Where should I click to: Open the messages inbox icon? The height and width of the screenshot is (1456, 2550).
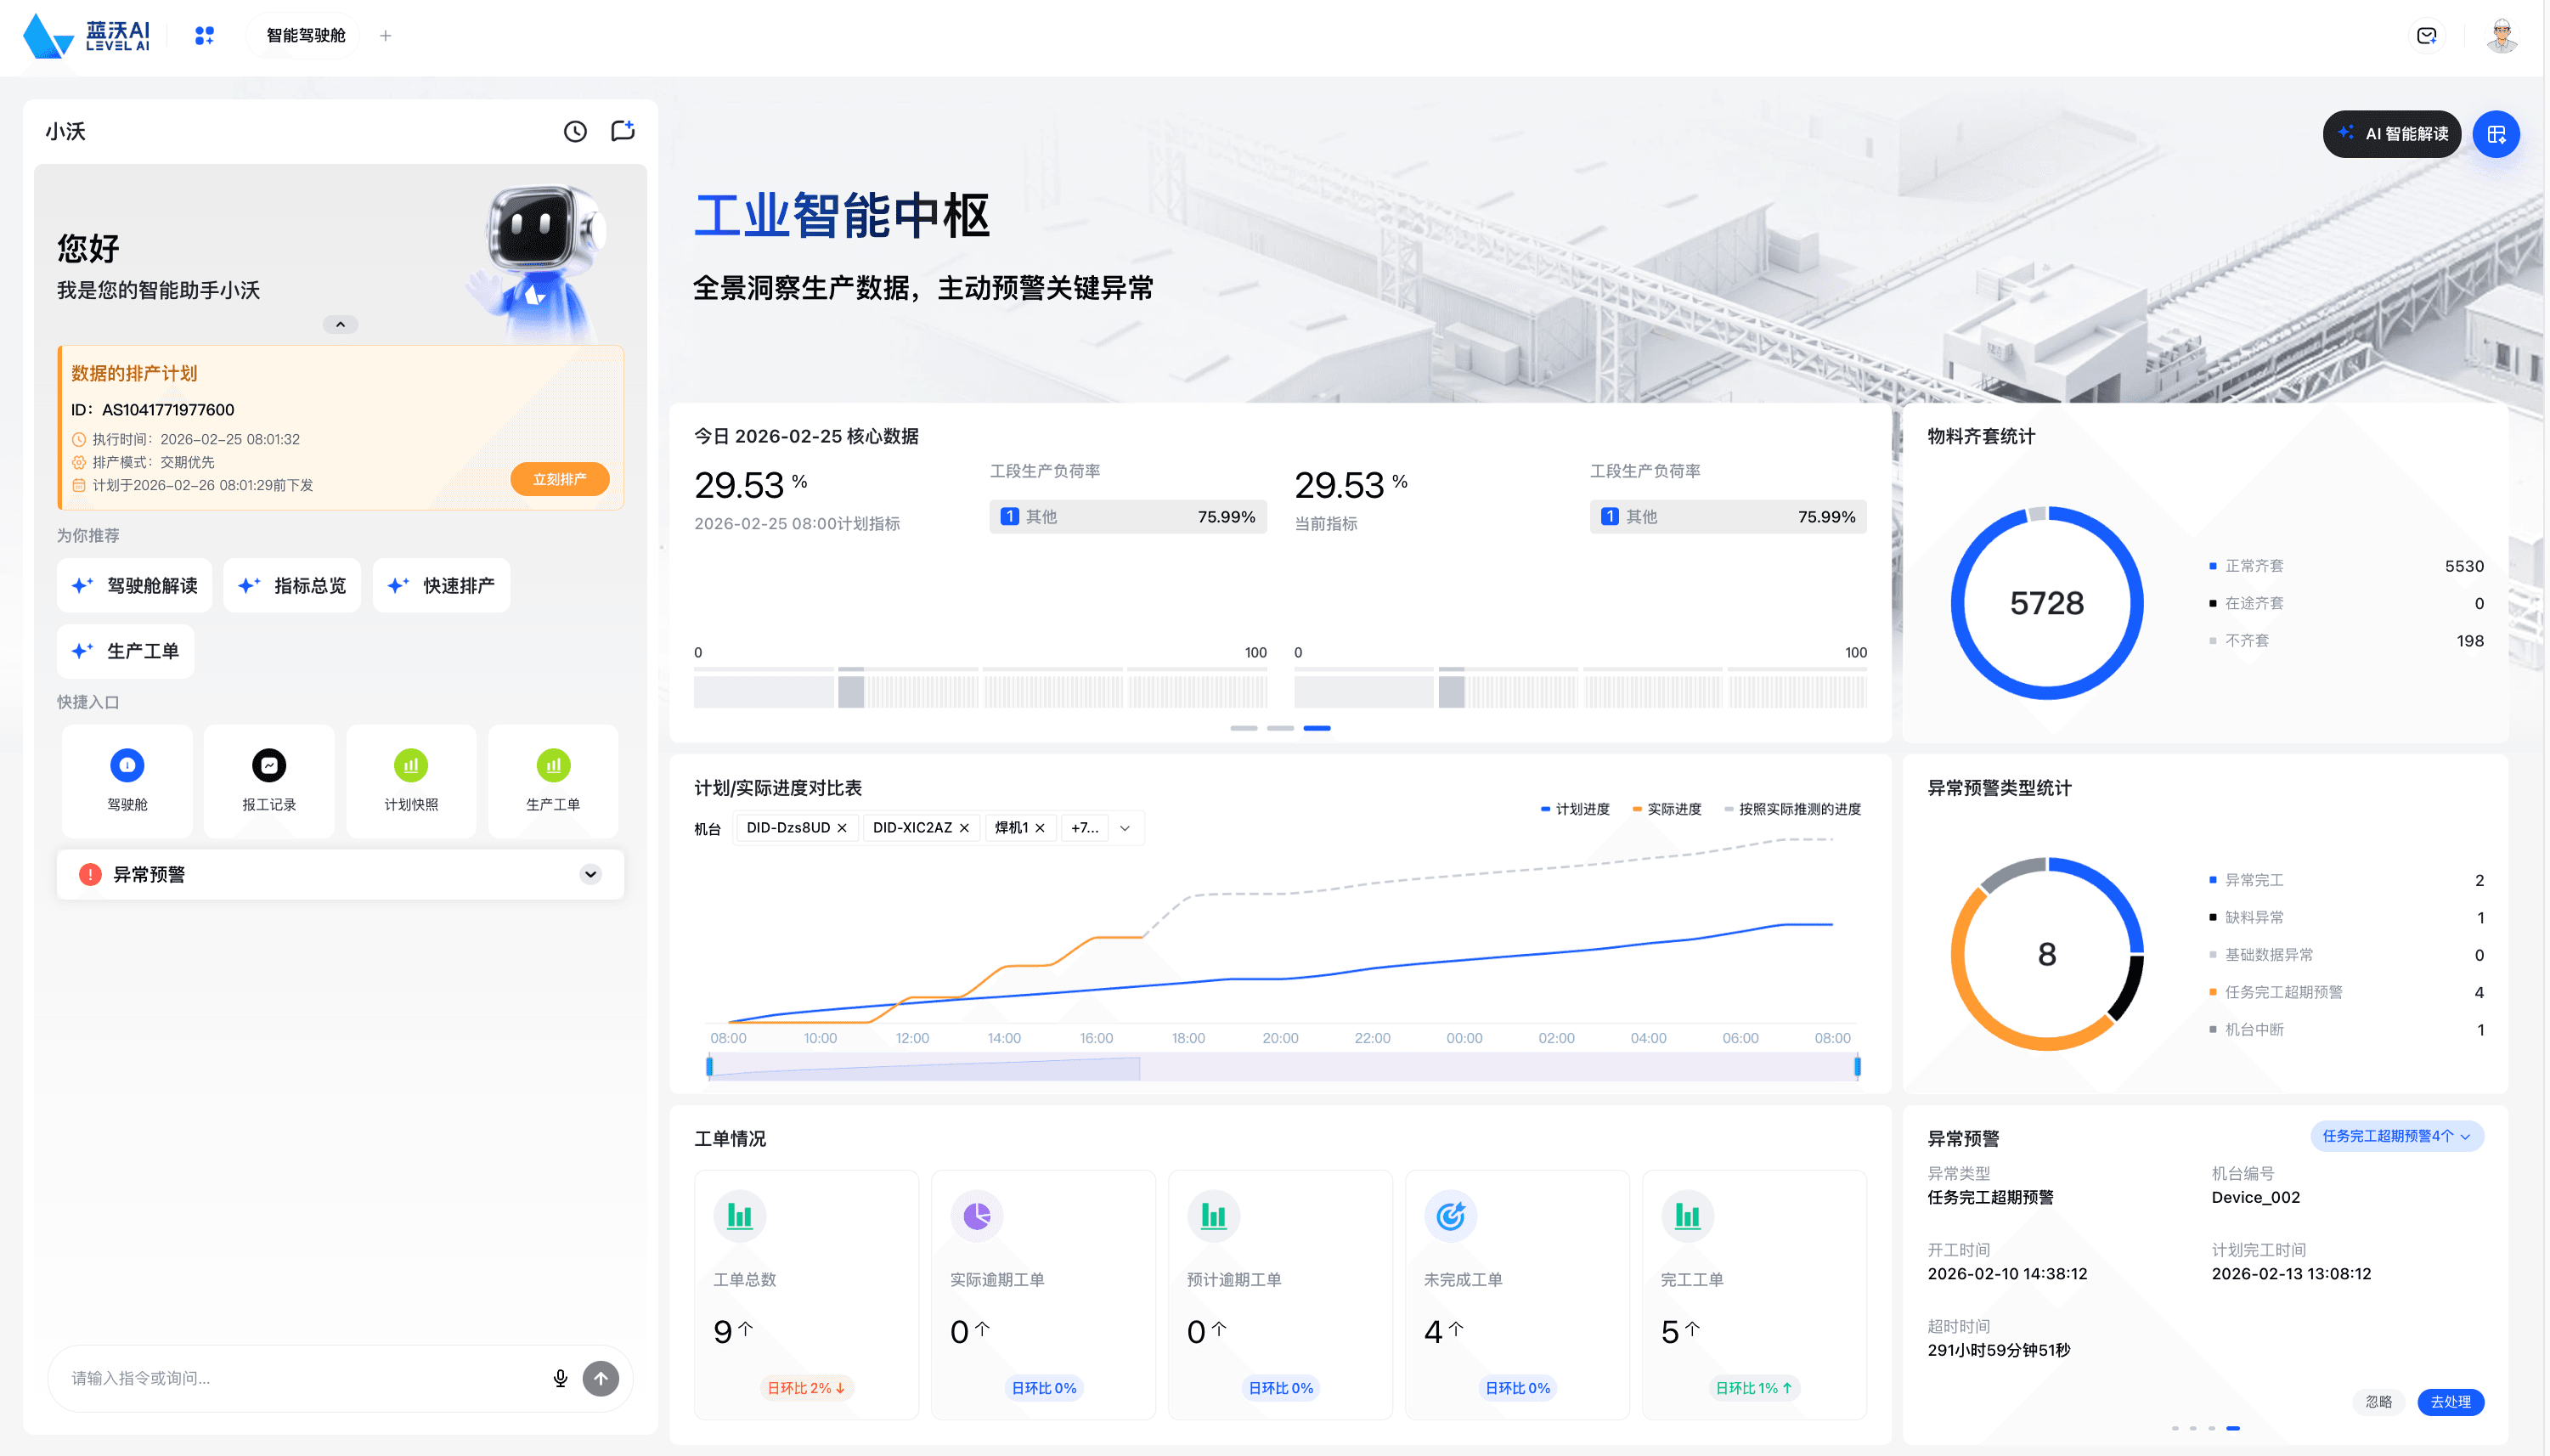pyautogui.click(x=2427, y=36)
